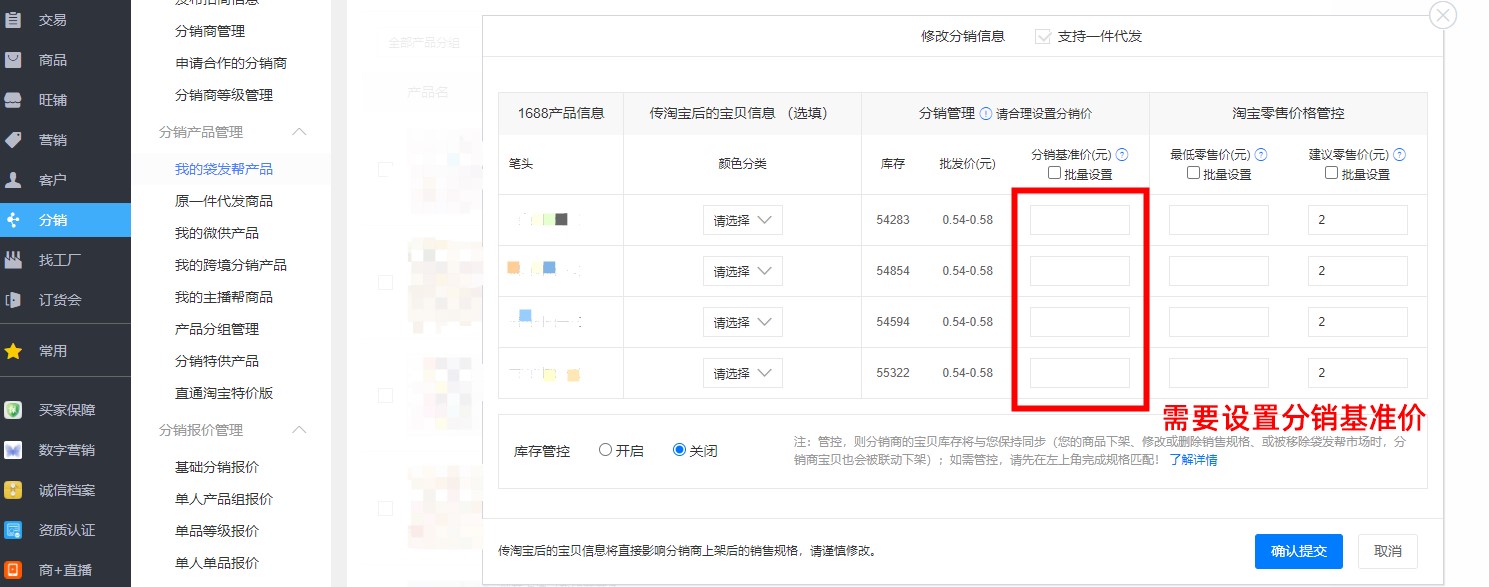Open 单人产品组报价 menu item
Screen dimensions: 1489x587
(224, 499)
